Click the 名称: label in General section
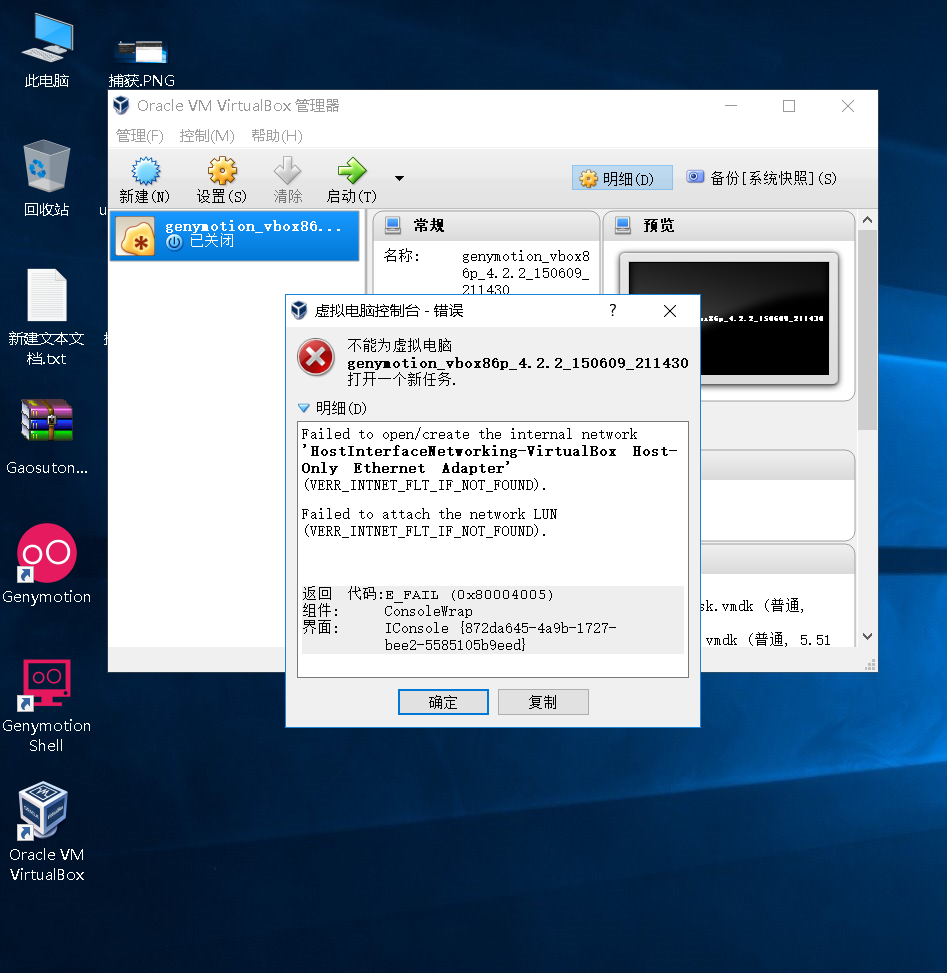This screenshot has width=947, height=973. click(402, 256)
